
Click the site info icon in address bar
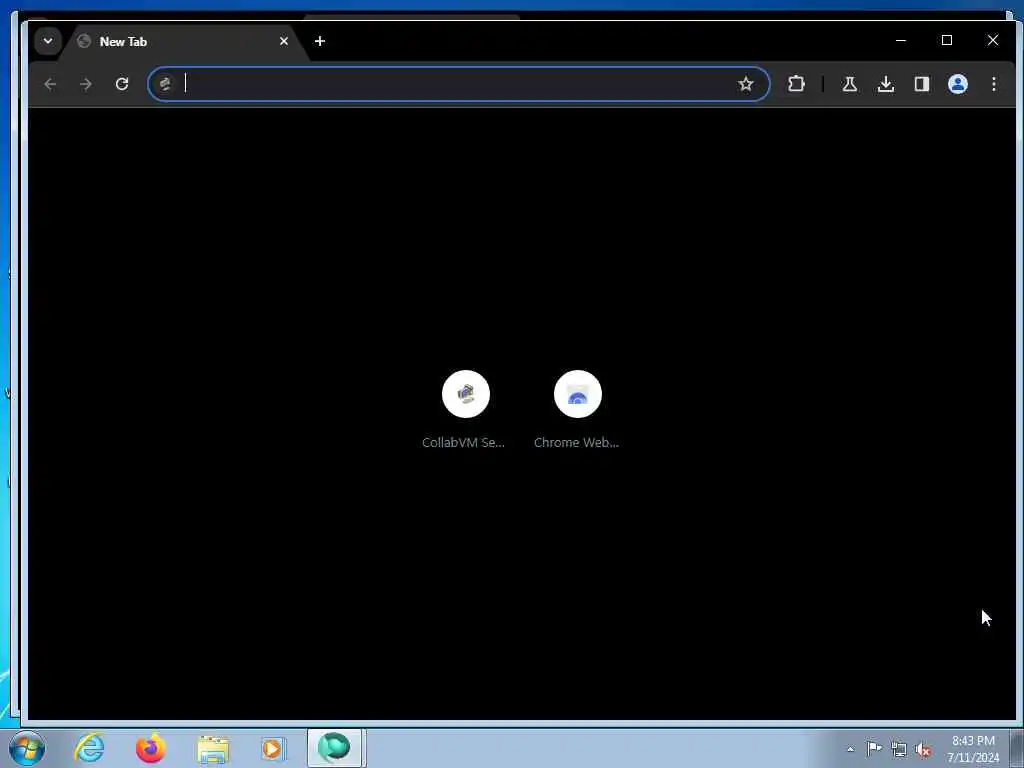click(165, 84)
